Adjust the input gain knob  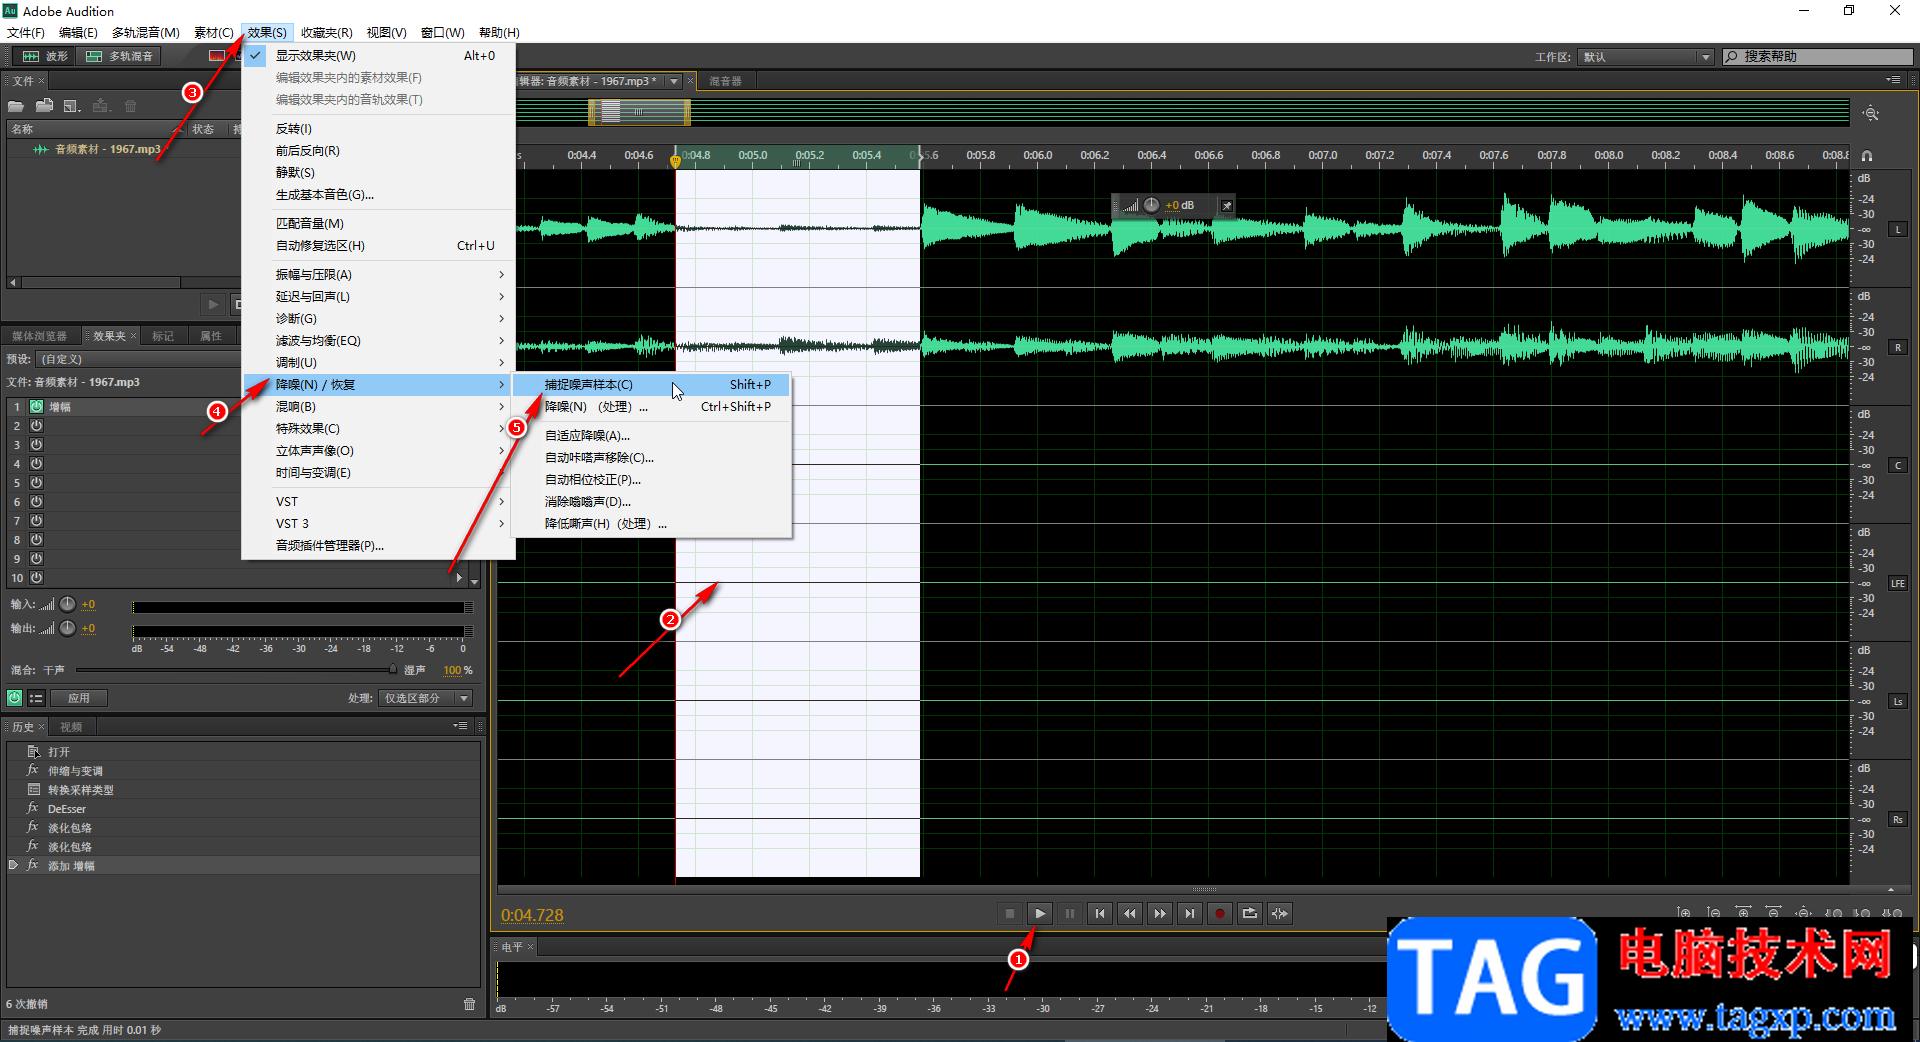(67, 604)
